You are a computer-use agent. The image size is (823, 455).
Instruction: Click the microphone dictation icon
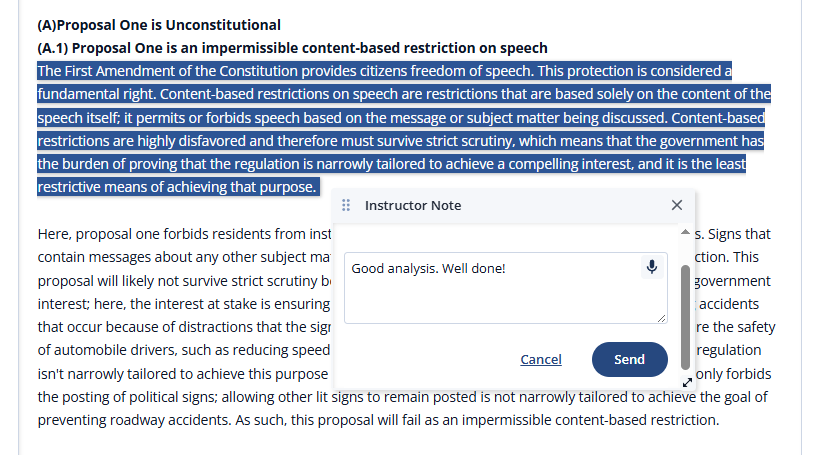(x=651, y=267)
